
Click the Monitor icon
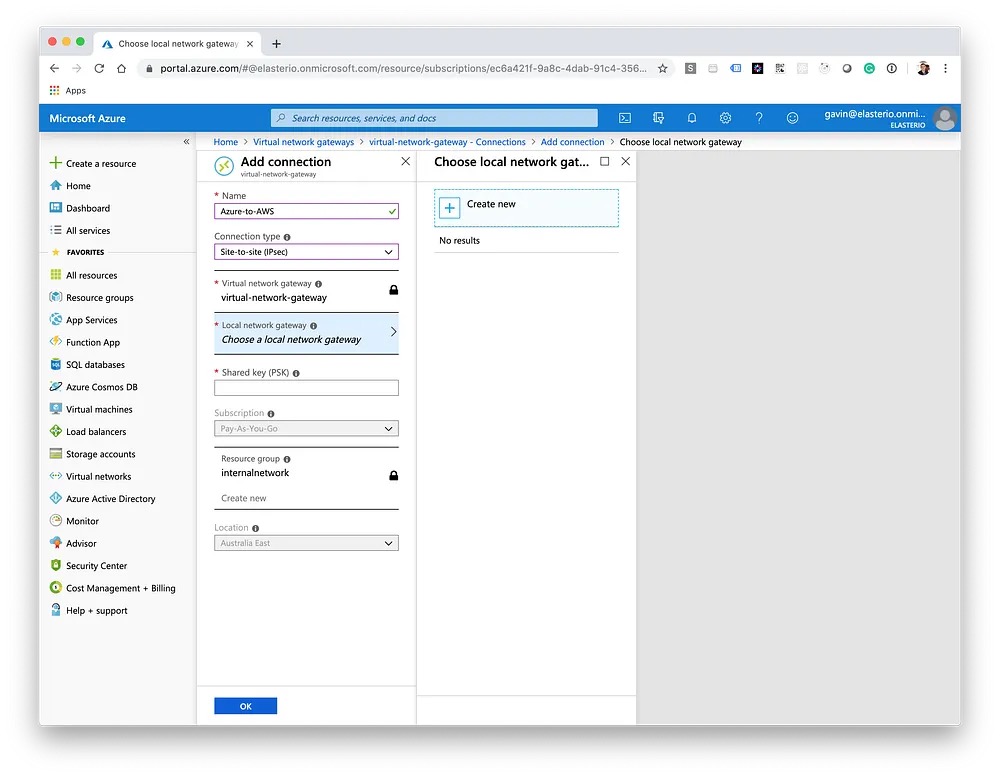(55, 521)
